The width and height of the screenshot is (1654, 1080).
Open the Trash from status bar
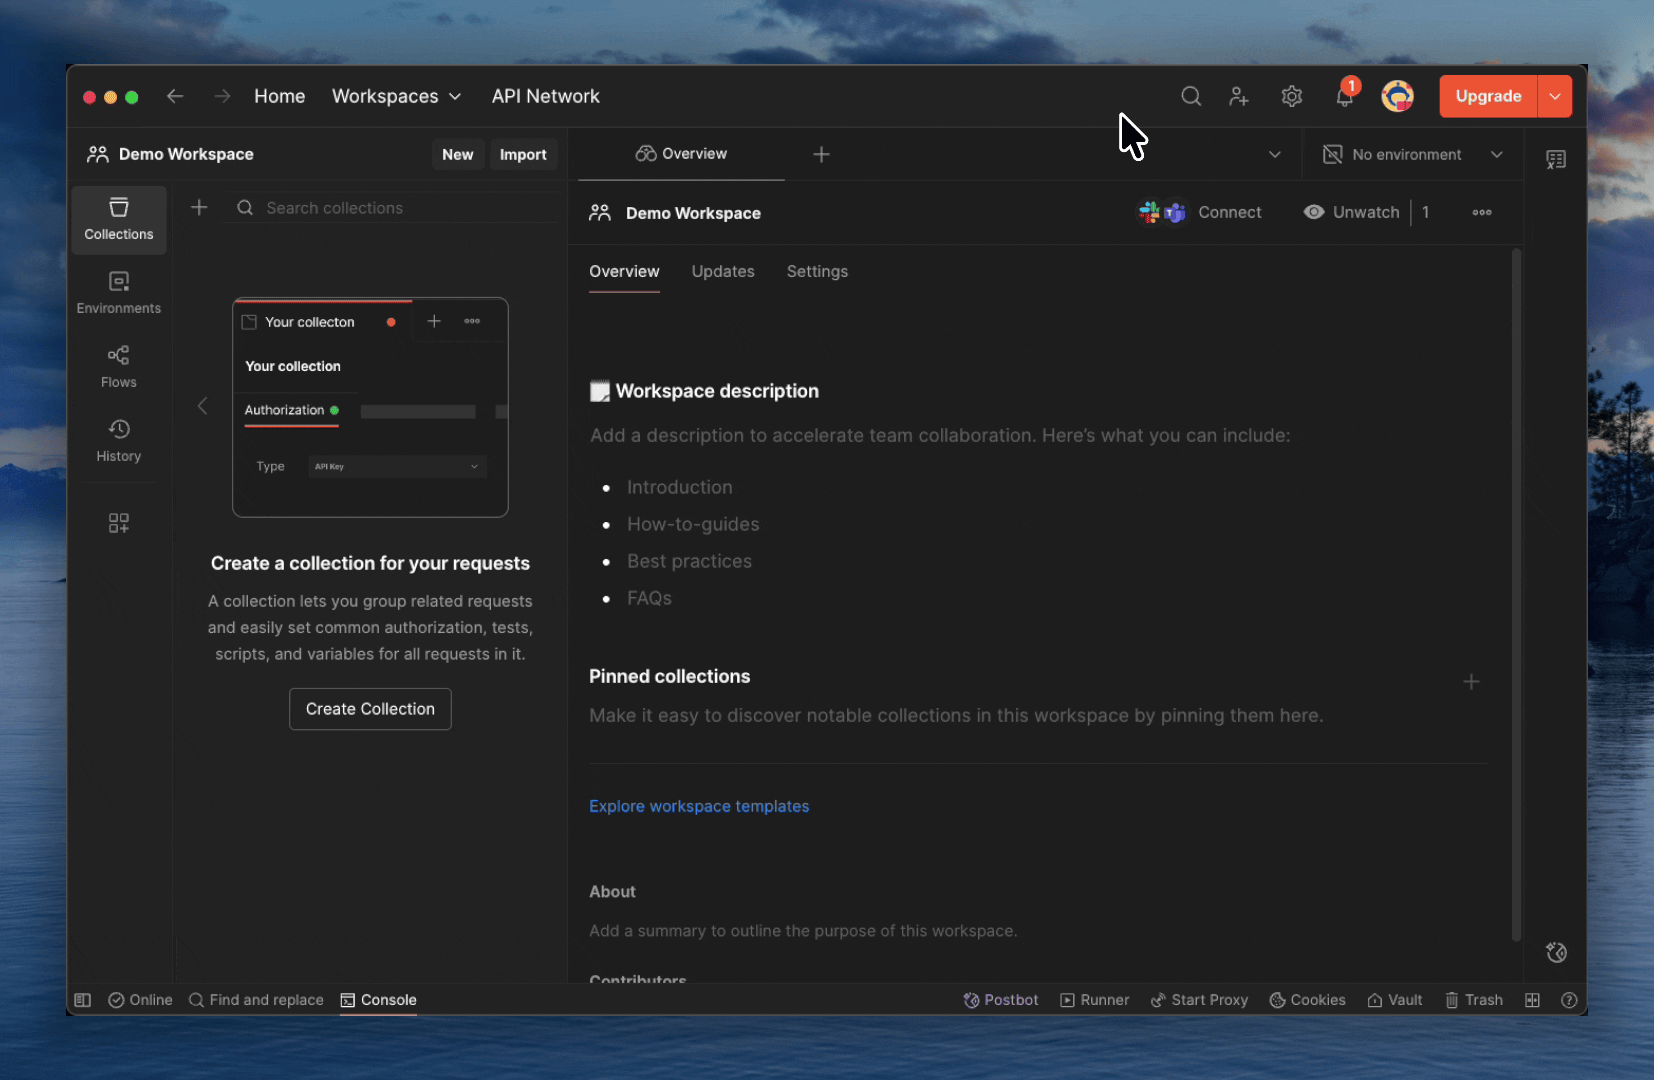tap(1473, 1000)
